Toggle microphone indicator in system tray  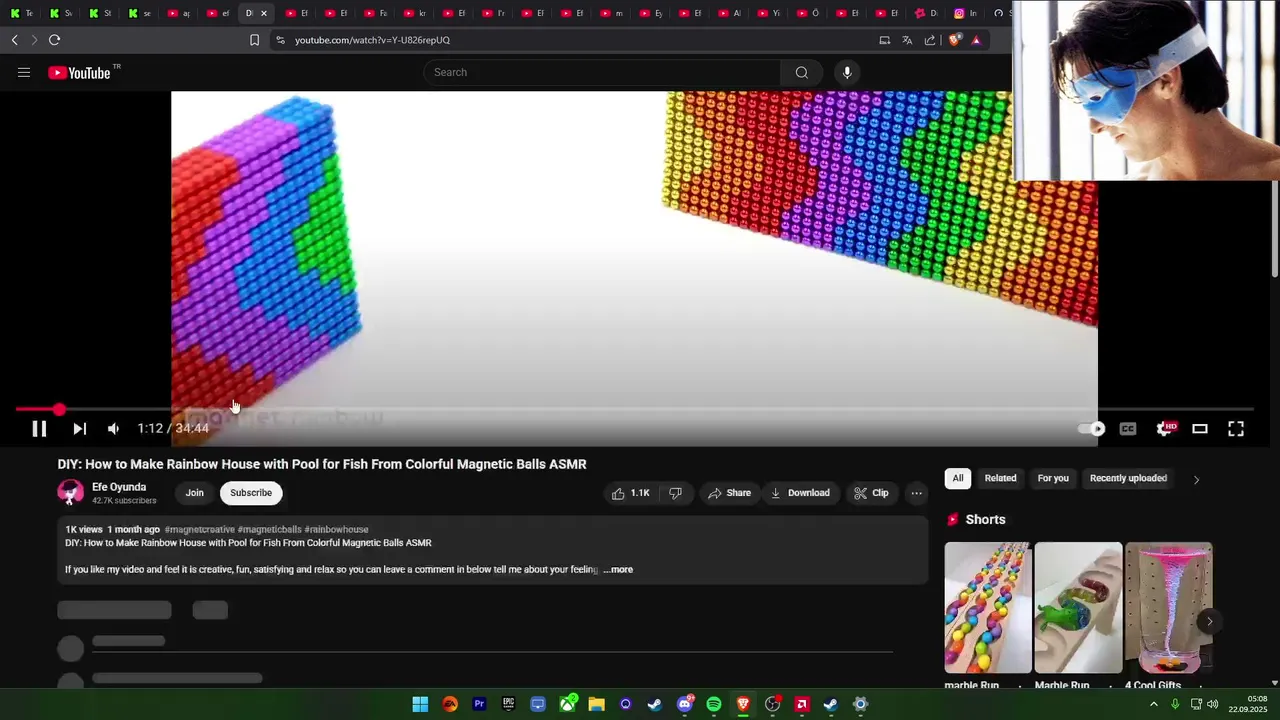pyautogui.click(x=1175, y=704)
